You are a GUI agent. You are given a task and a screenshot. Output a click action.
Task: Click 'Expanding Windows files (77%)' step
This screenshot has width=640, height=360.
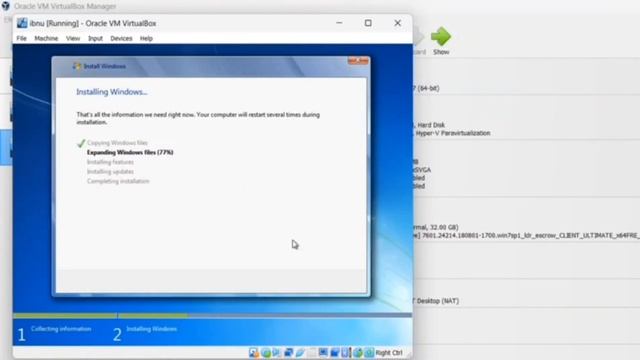[x=130, y=152]
